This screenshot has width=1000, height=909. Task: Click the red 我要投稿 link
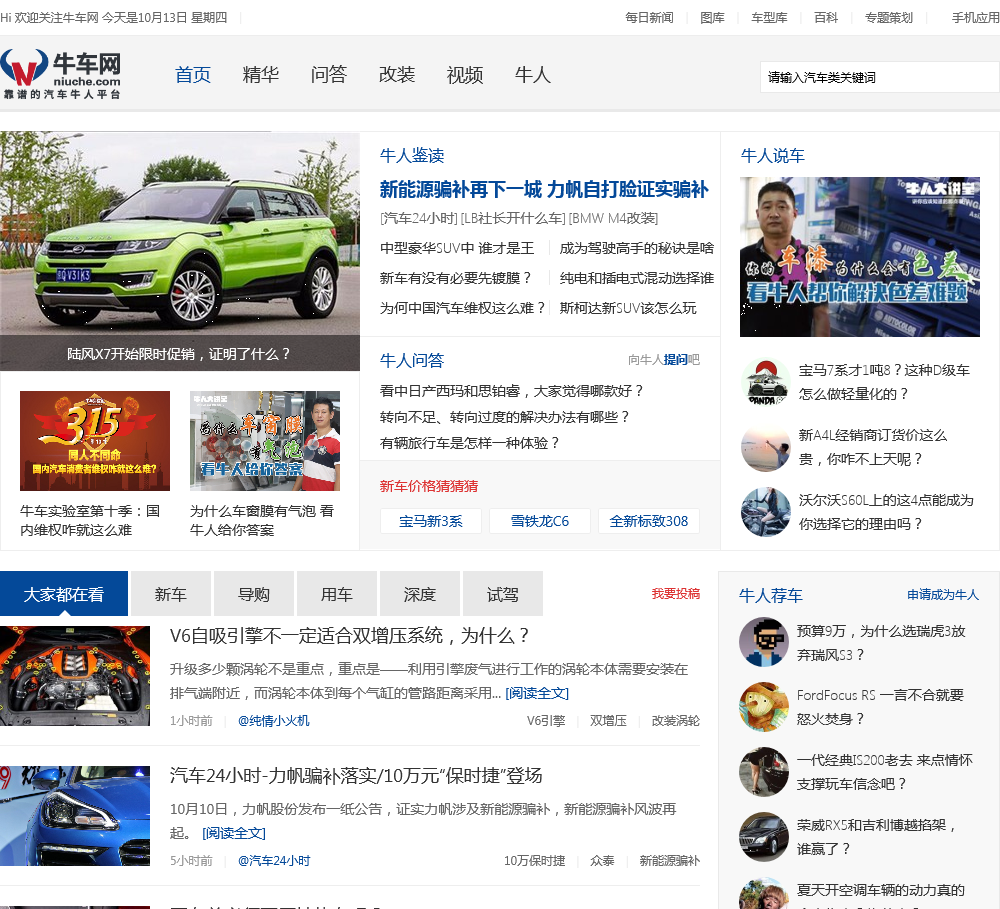tap(675, 594)
